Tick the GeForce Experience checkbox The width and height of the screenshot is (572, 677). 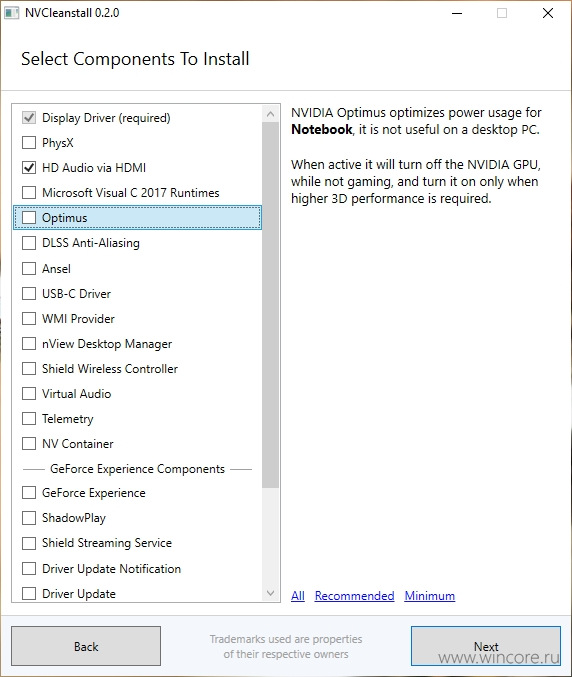tap(29, 493)
